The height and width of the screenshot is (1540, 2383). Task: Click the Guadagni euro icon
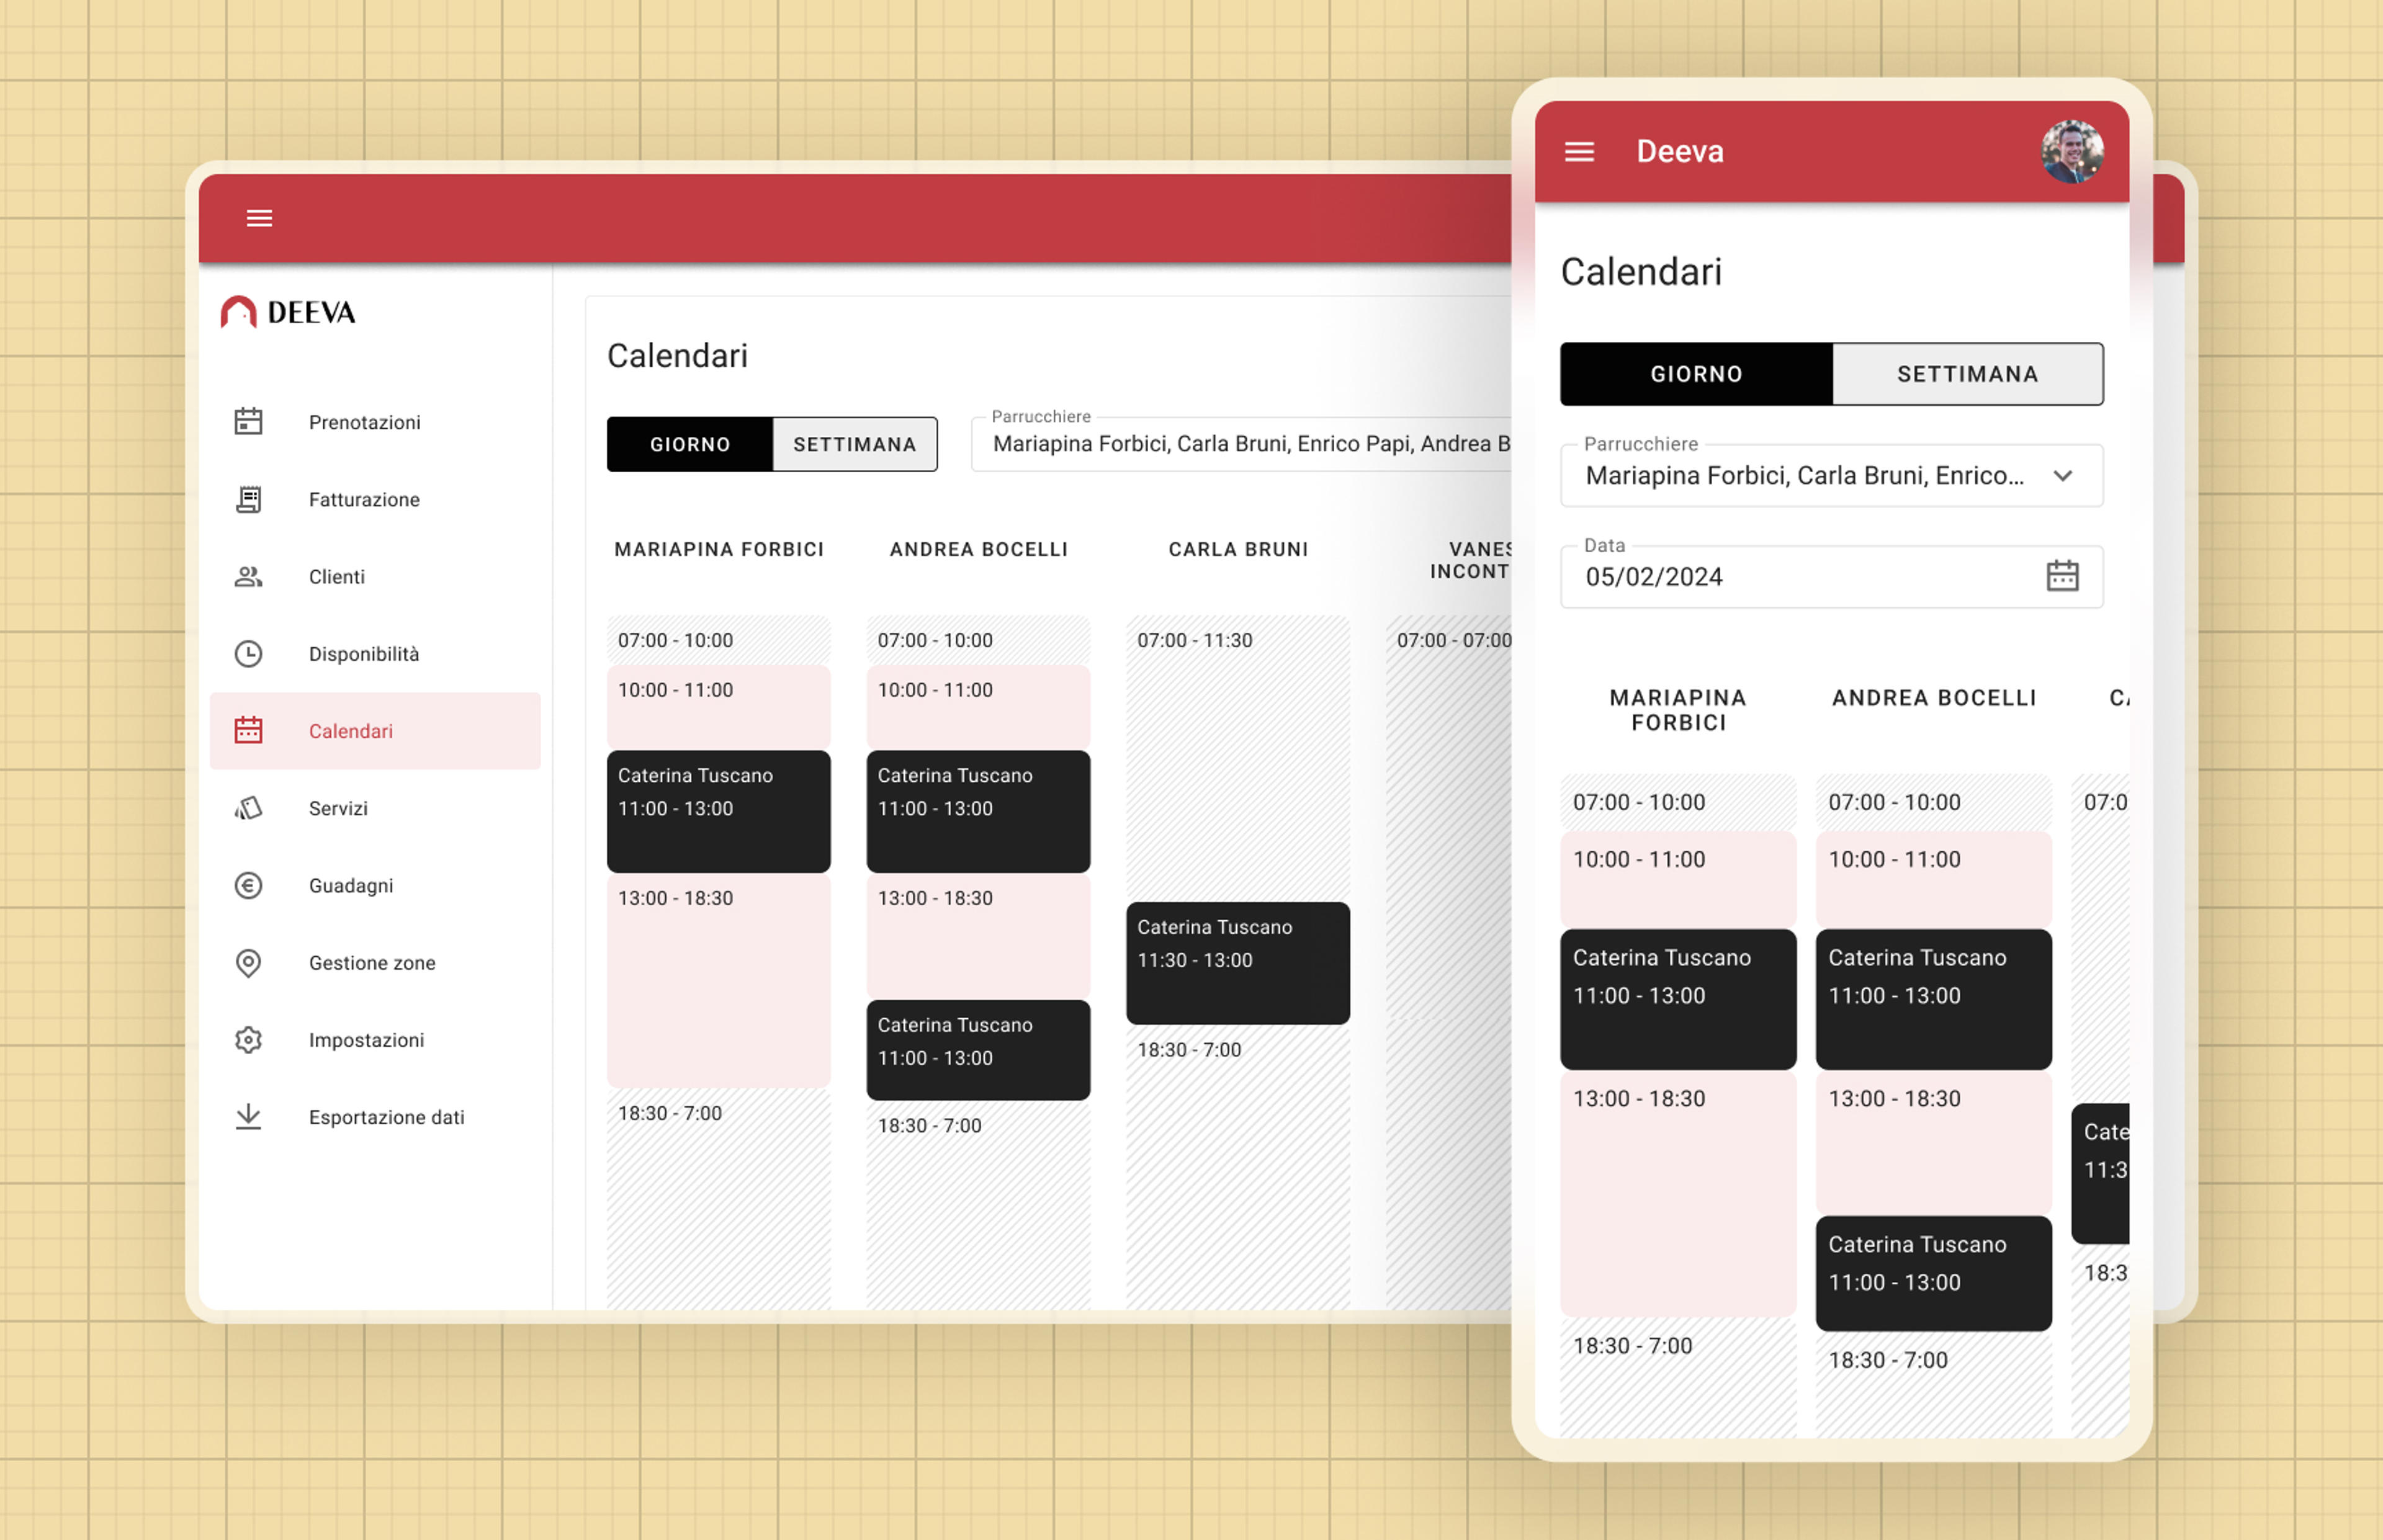click(248, 885)
